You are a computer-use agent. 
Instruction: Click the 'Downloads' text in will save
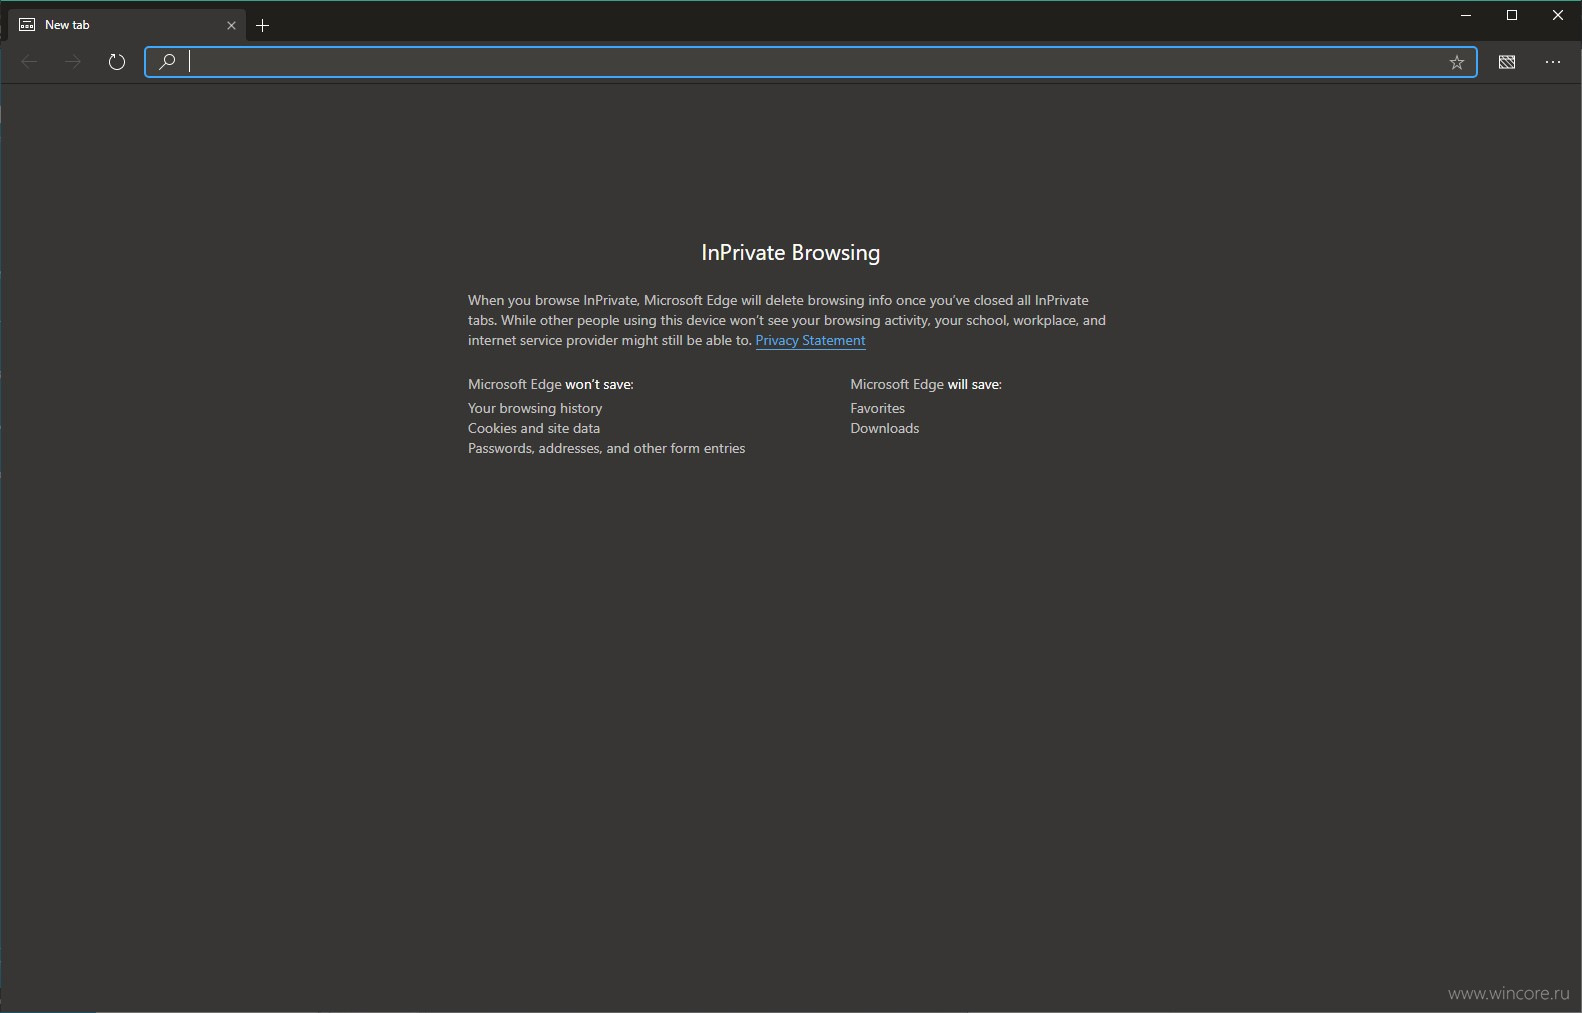pos(884,428)
